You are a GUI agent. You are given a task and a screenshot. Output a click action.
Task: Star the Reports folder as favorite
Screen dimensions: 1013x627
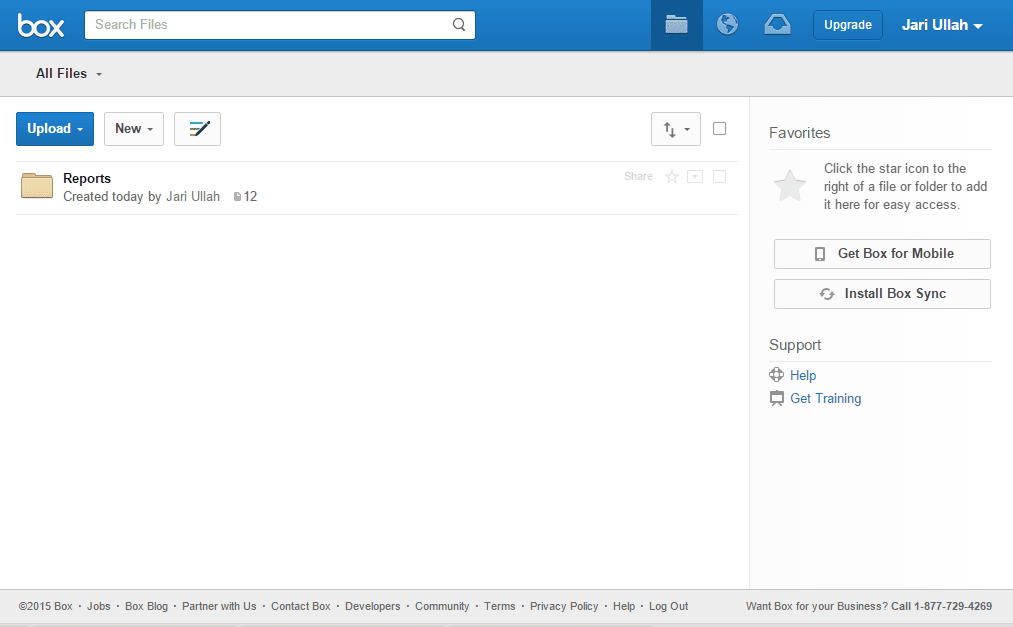click(672, 176)
